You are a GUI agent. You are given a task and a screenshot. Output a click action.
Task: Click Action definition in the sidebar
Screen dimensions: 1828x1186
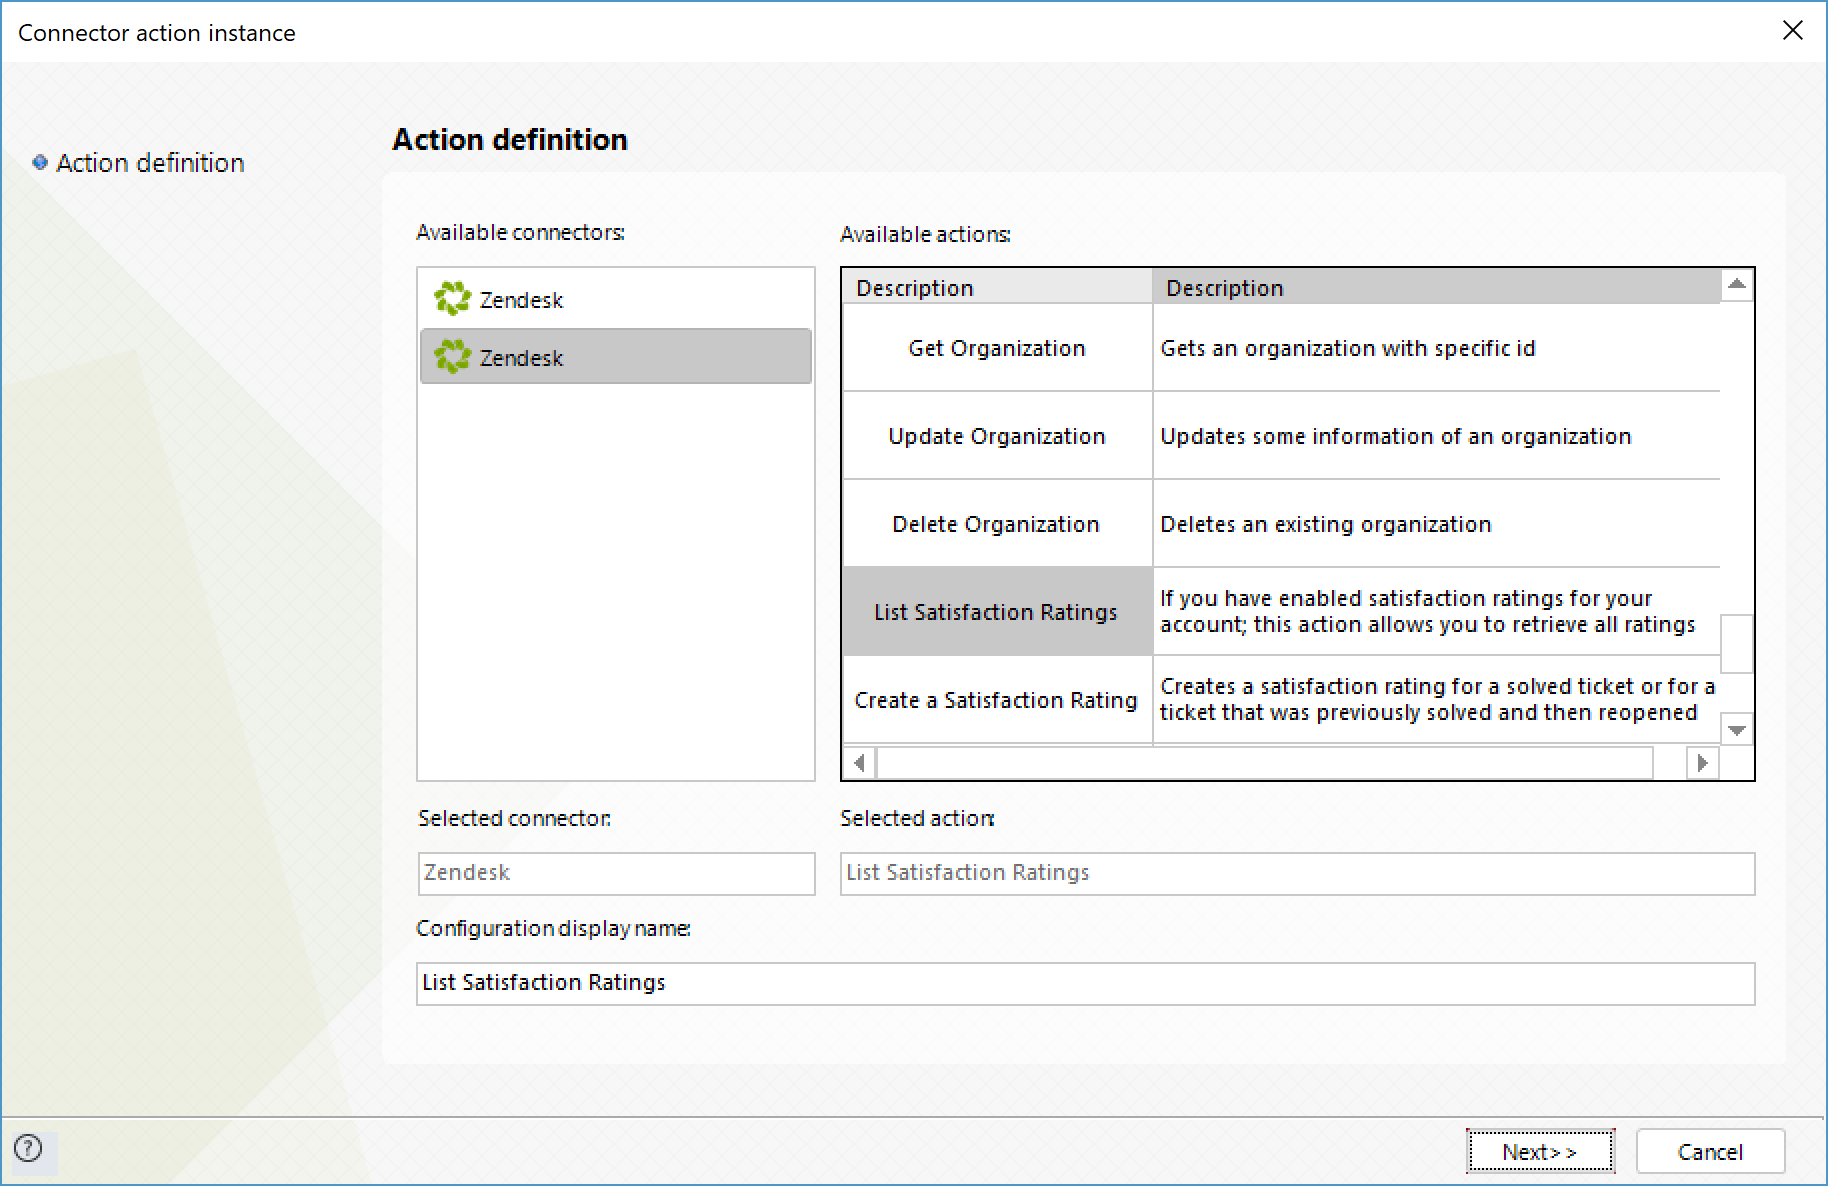(150, 163)
